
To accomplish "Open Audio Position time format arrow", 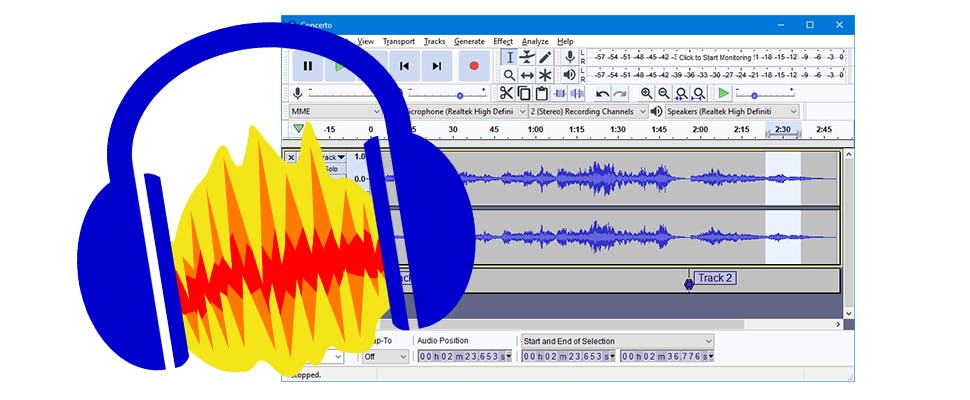I will pyautogui.click(x=509, y=357).
